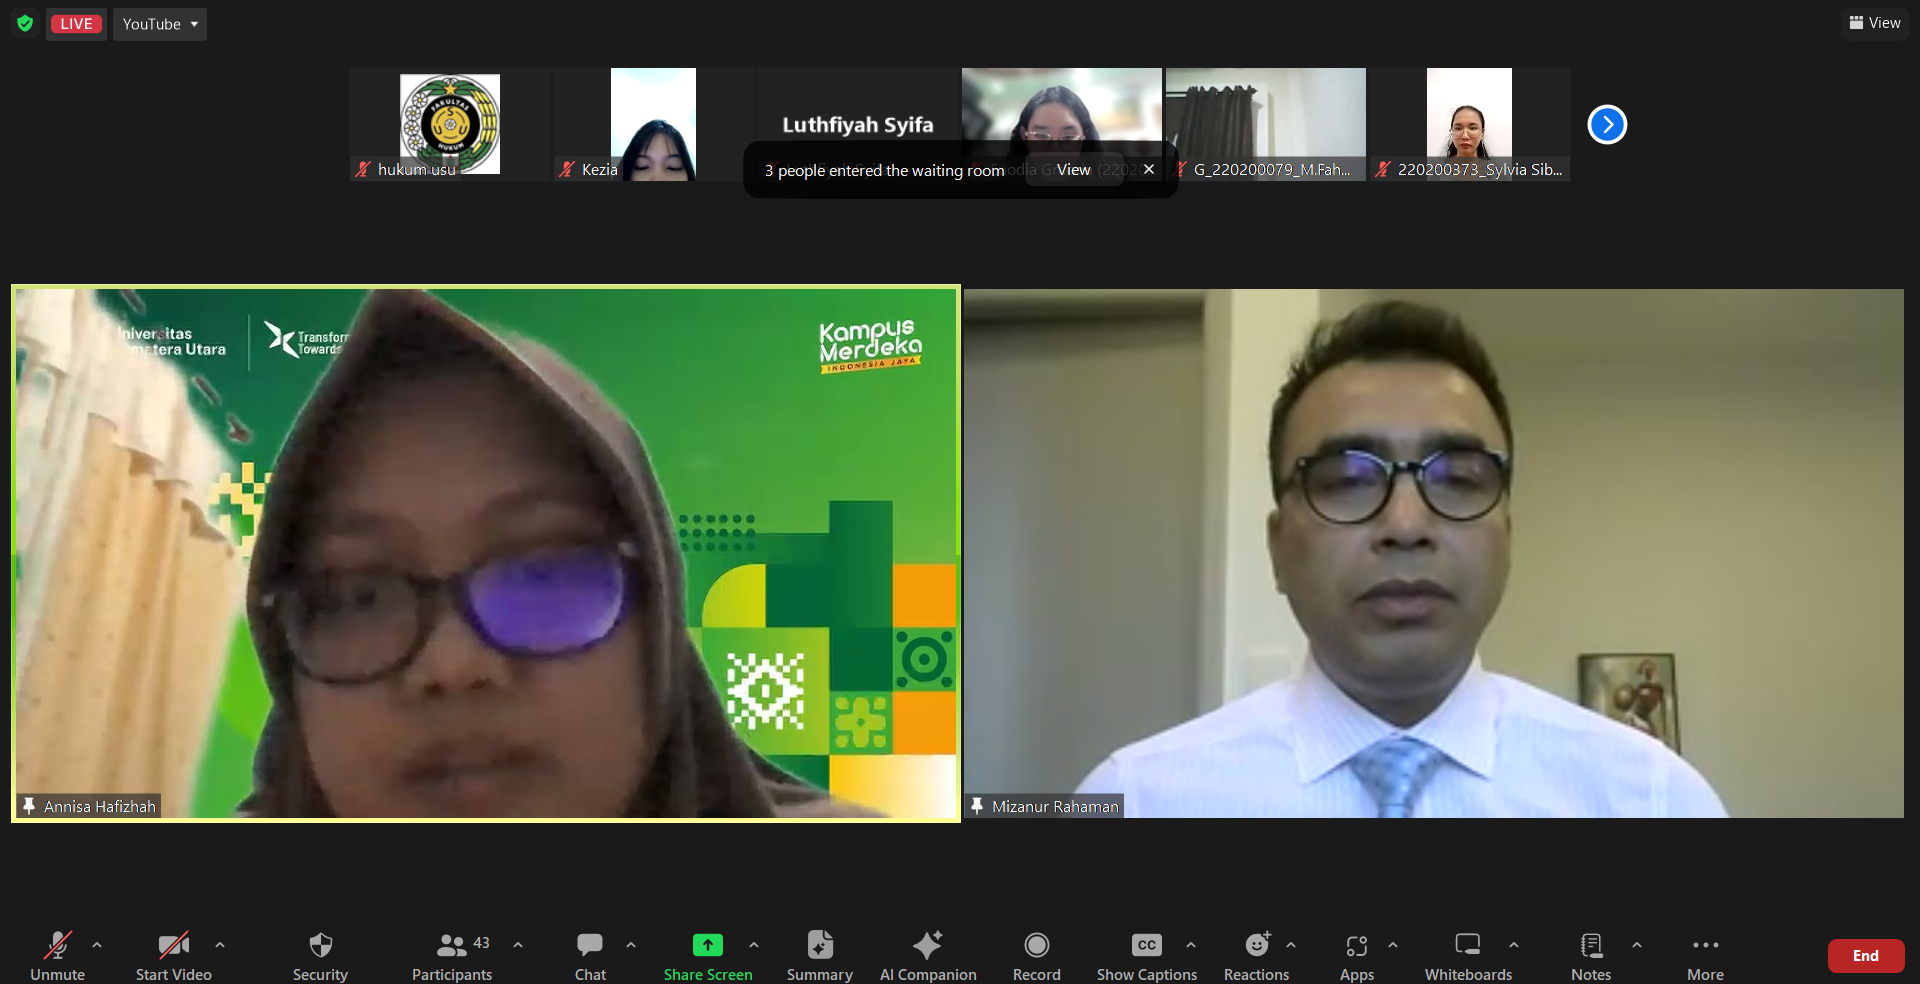Open the More options ellipsis
The height and width of the screenshot is (984, 1920).
coord(1705,945)
